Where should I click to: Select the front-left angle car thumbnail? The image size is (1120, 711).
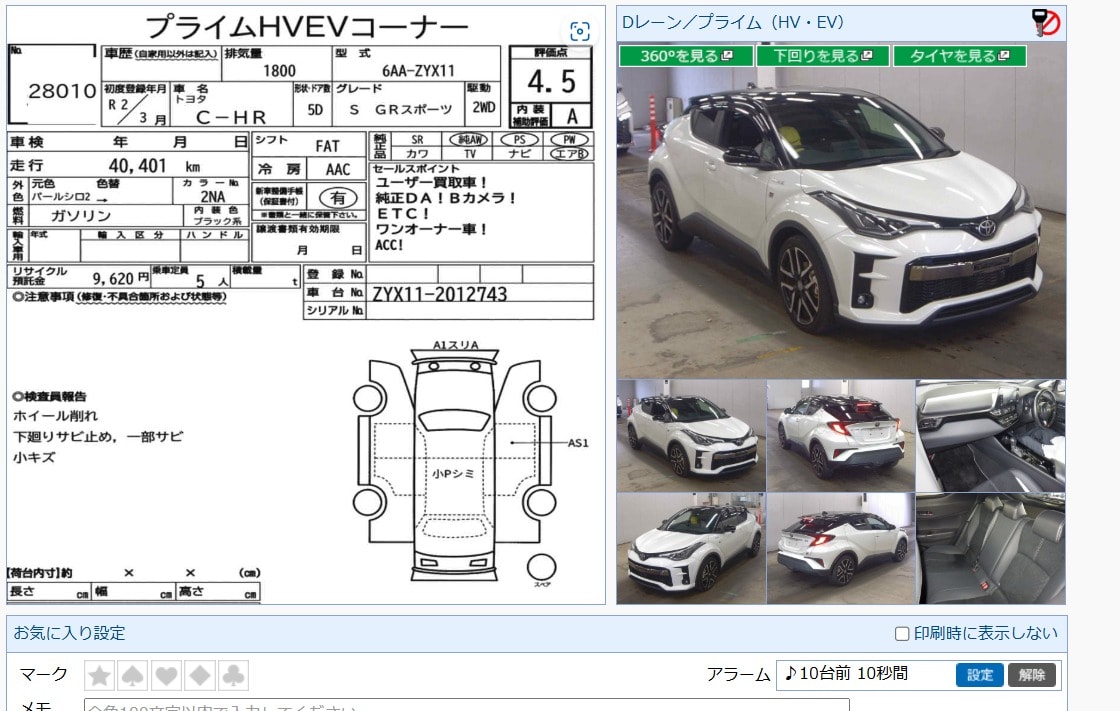pos(691,548)
